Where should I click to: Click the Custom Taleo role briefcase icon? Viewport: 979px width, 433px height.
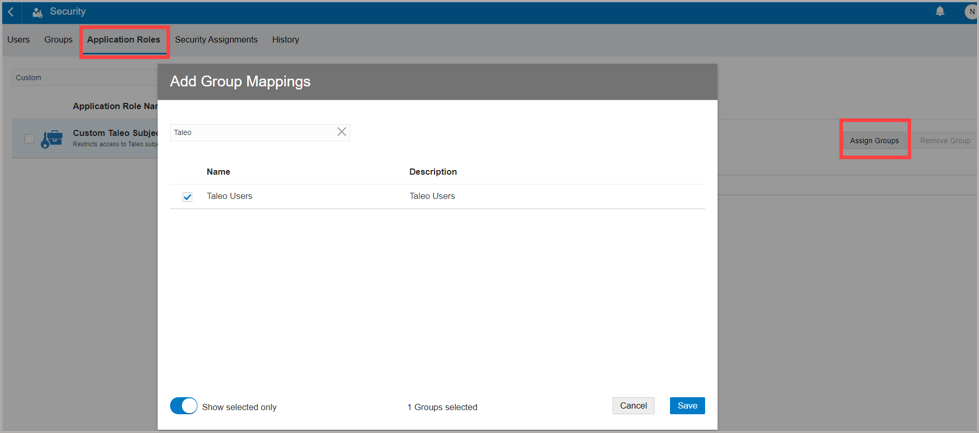(x=52, y=139)
